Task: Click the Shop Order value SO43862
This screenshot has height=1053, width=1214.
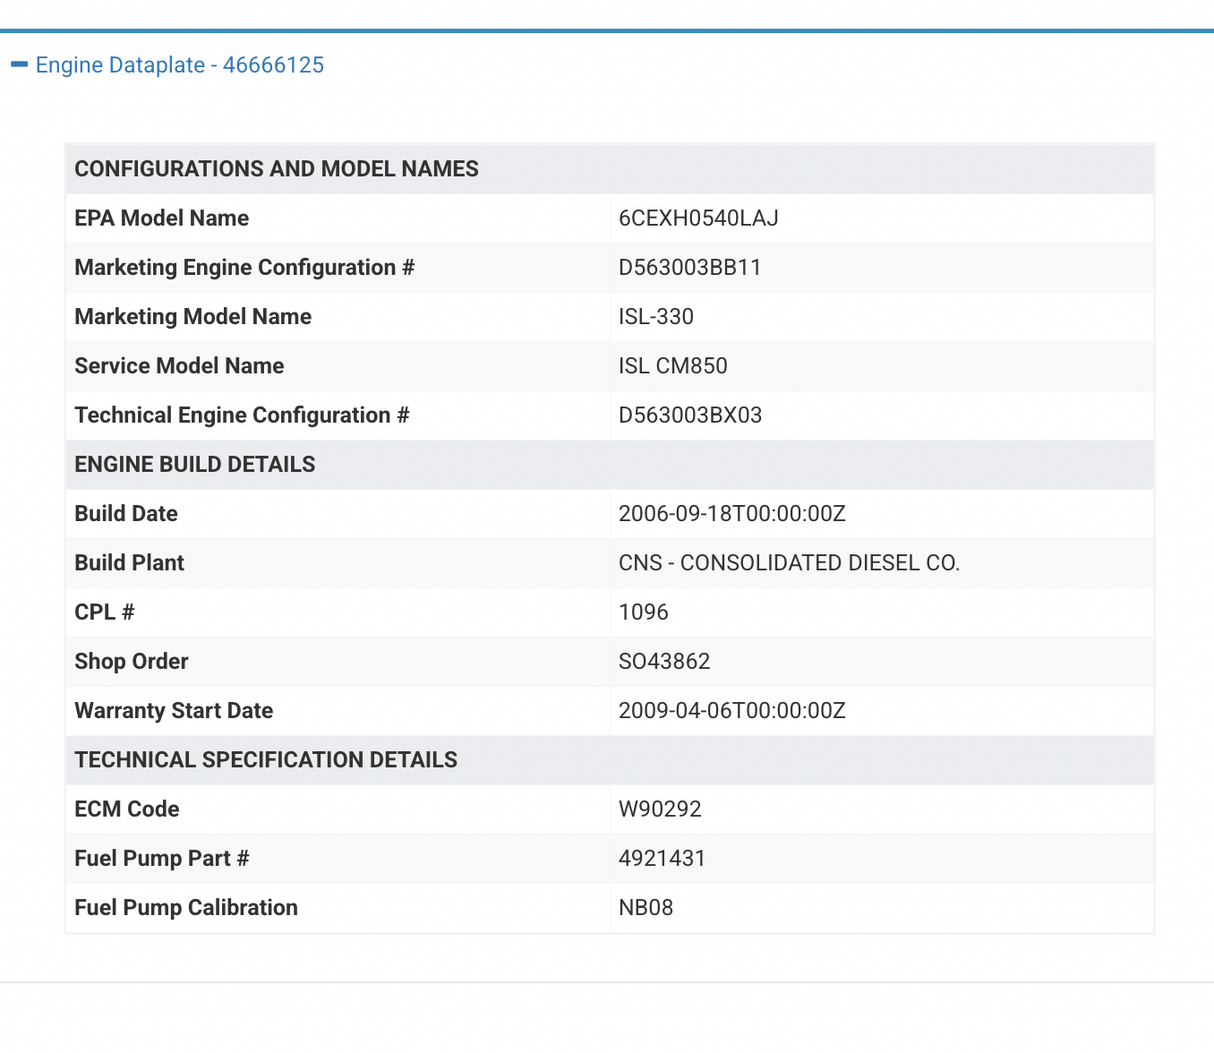Action: 664,661
